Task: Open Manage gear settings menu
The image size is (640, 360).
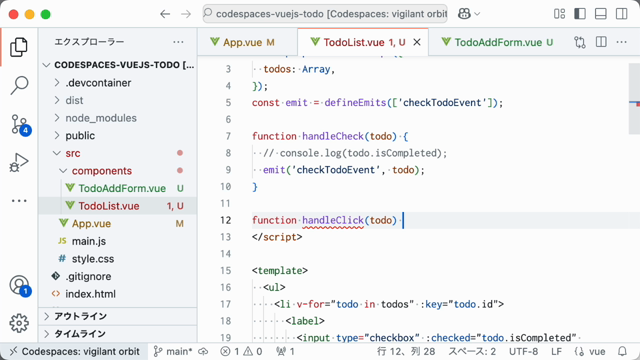Action: [19, 323]
